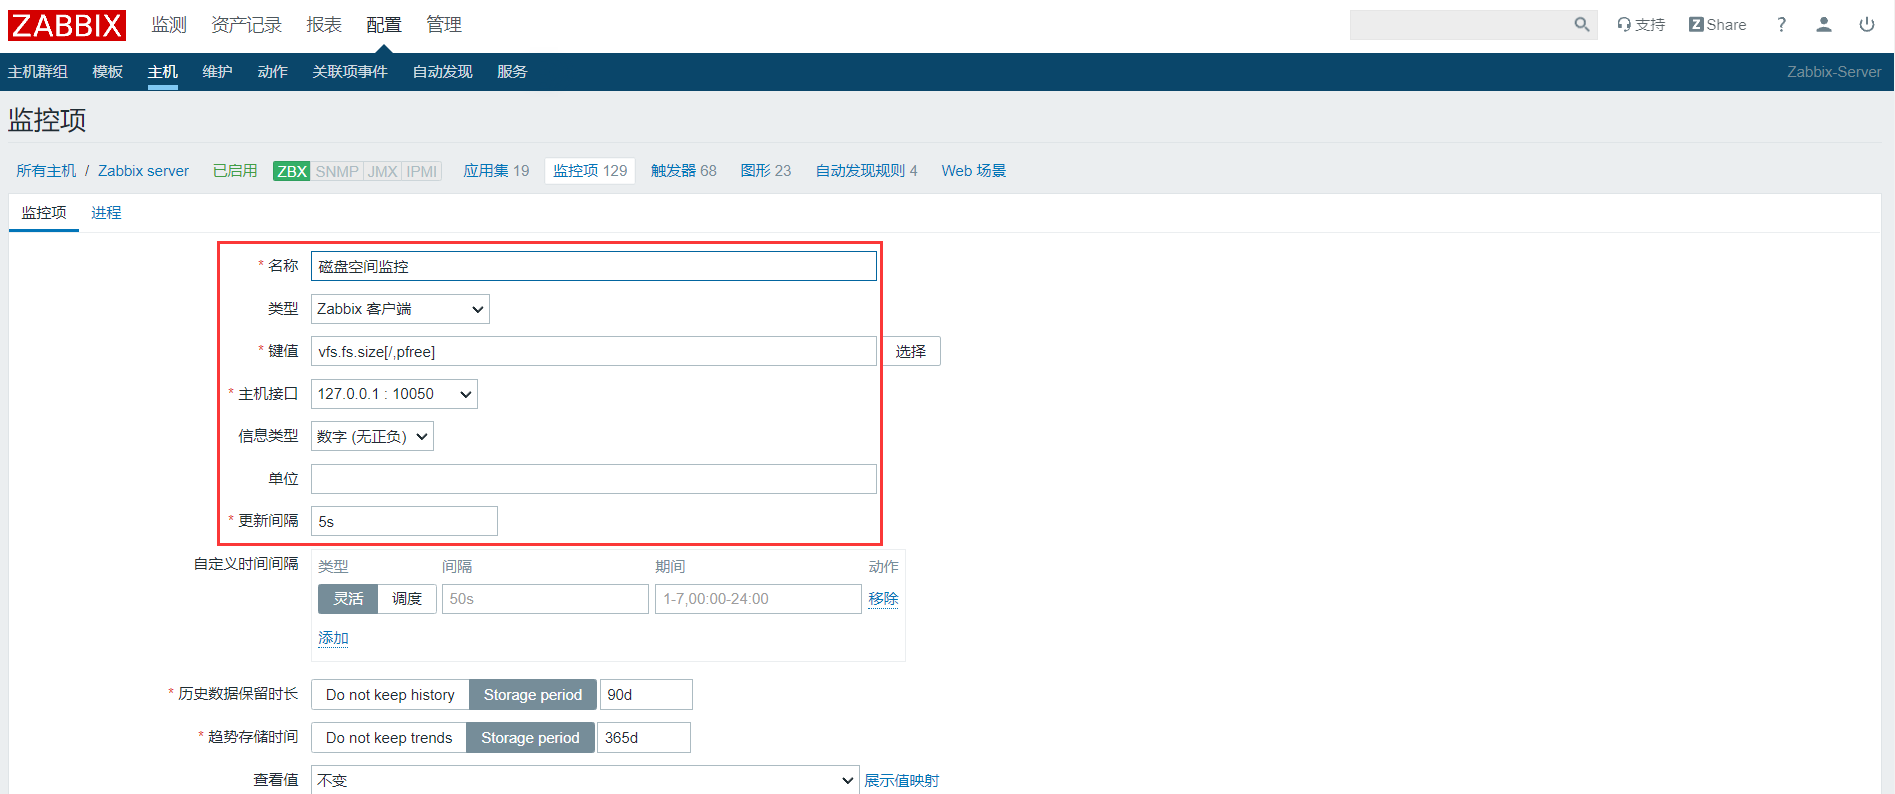Go to 主机群组 submenu
Image resolution: width=1895 pixels, height=794 pixels.
(38, 72)
